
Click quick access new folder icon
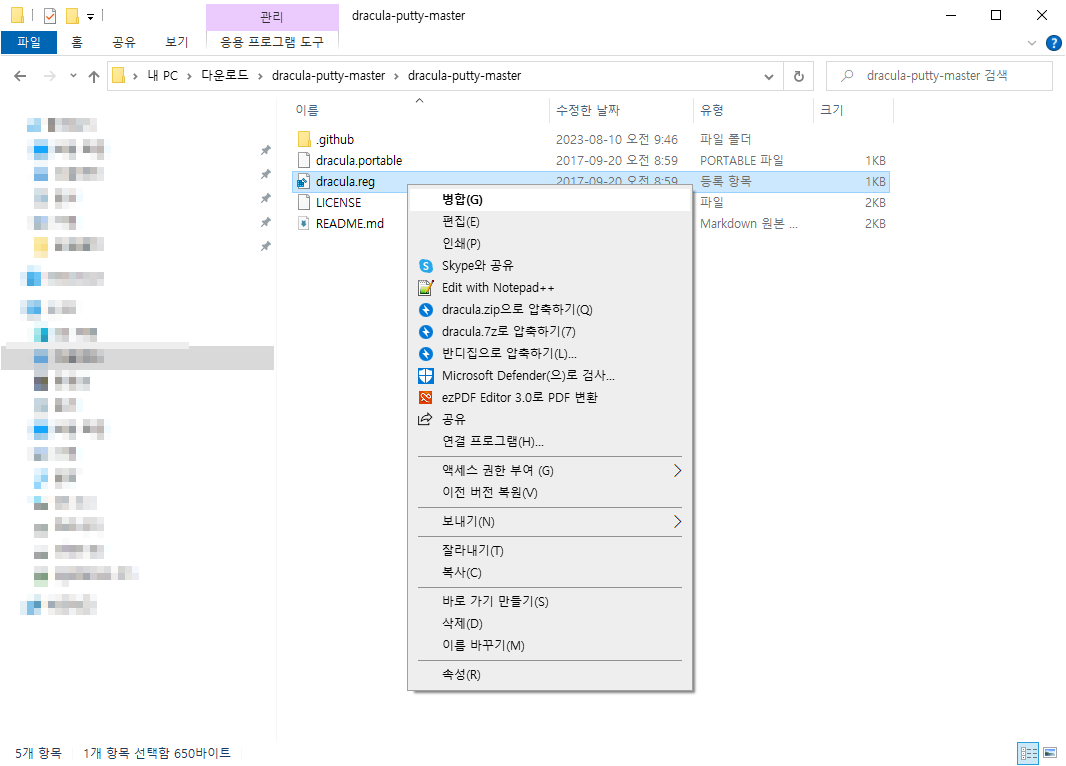(71, 16)
